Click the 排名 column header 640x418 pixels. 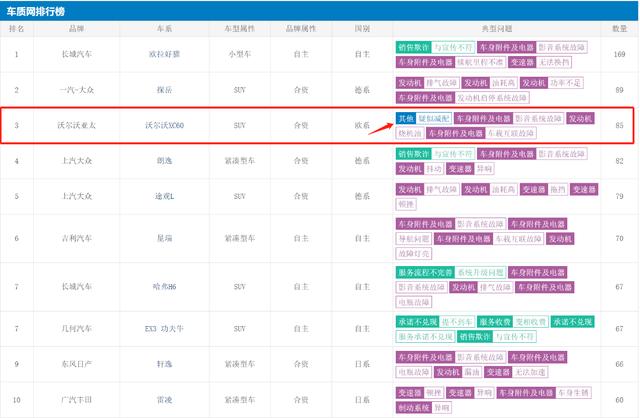[x=16, y=29]
